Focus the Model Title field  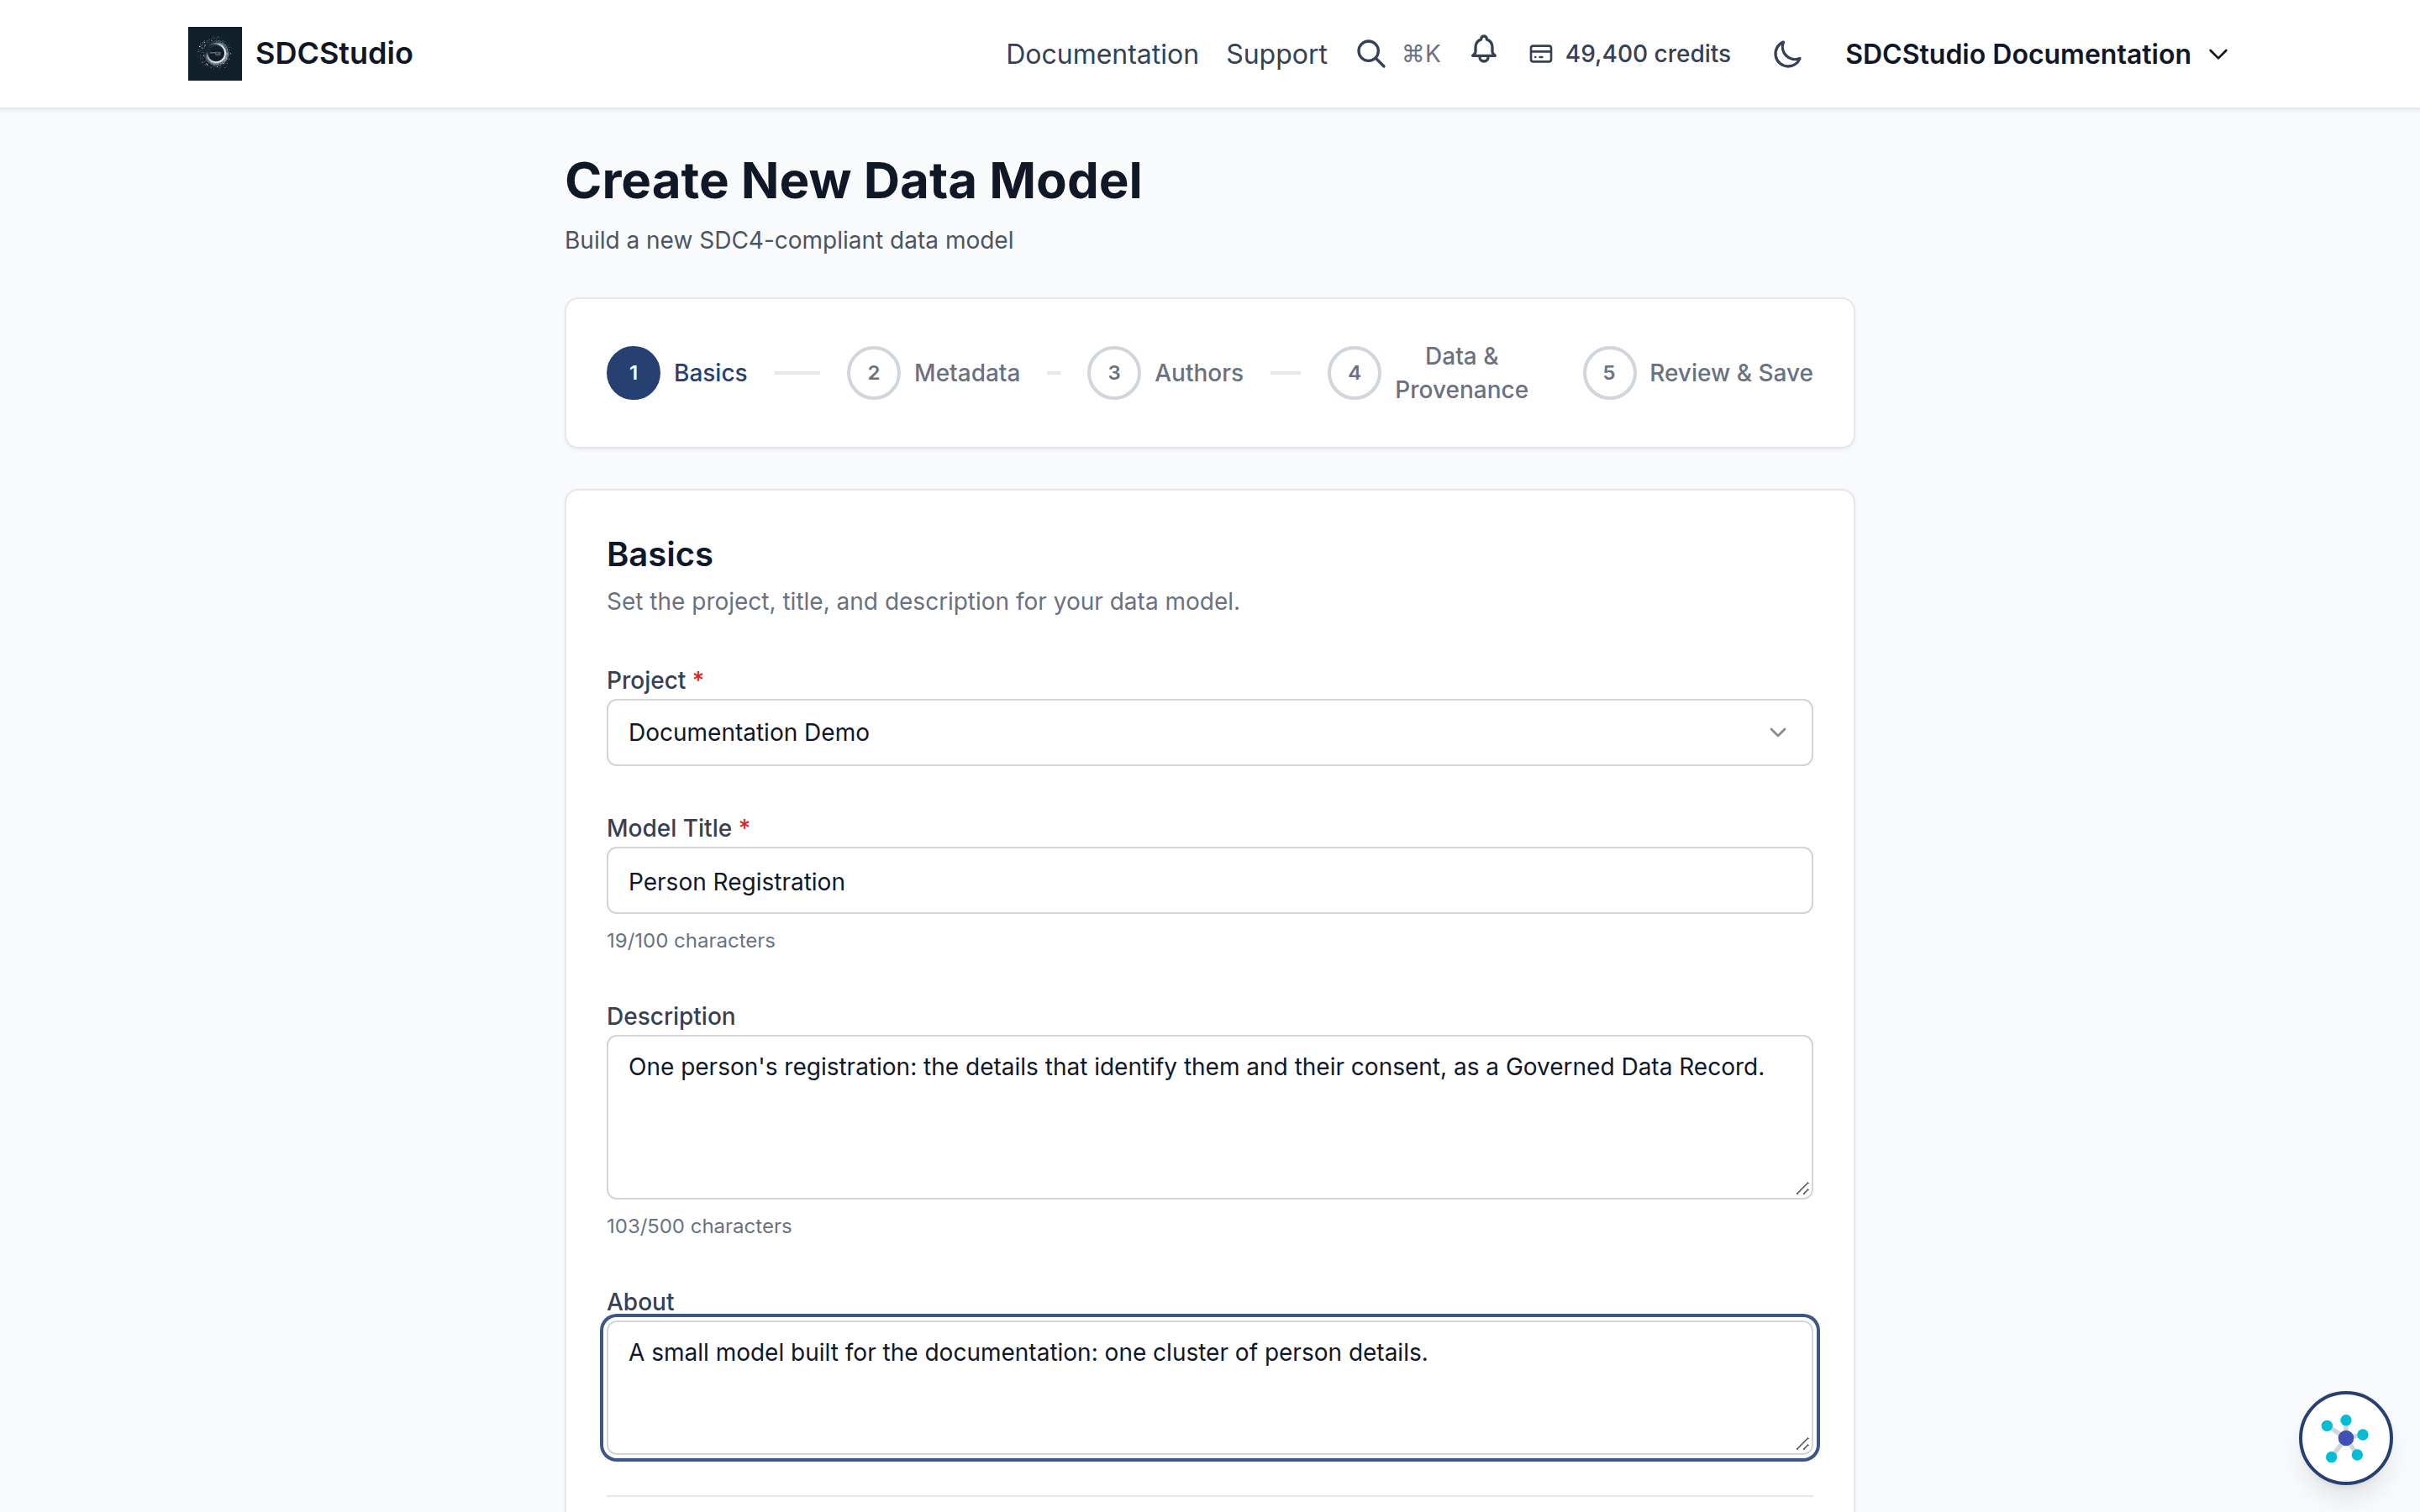pyautogui.click(x=1209, y=880)
